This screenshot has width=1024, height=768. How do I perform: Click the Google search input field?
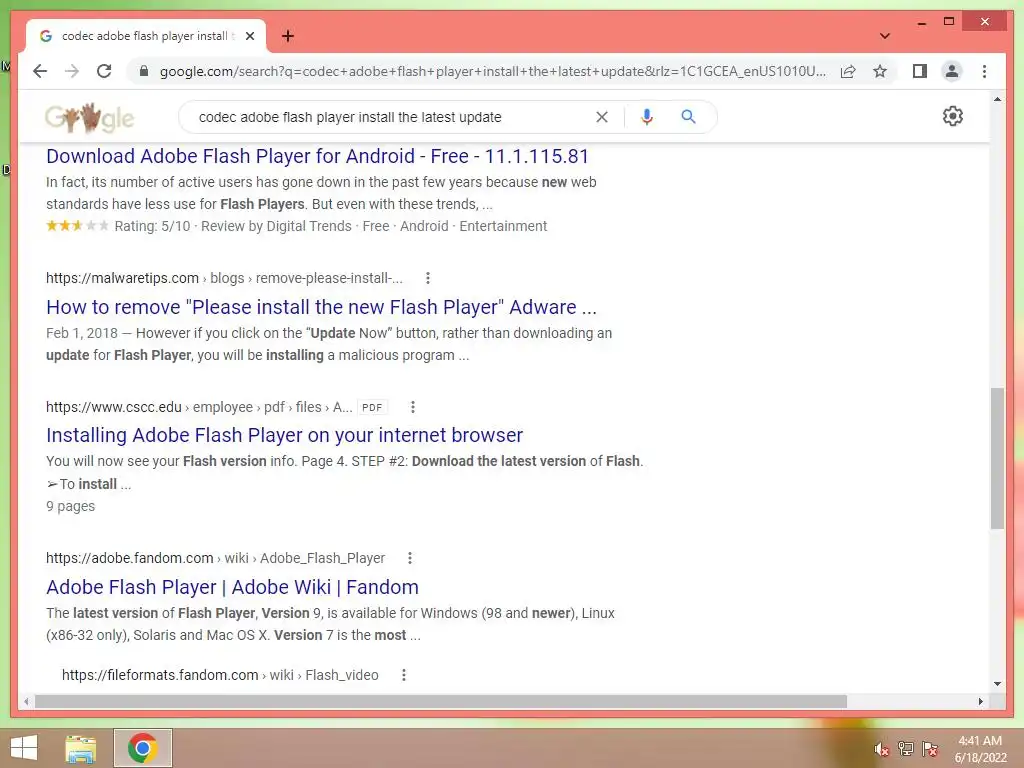[392, 117]
